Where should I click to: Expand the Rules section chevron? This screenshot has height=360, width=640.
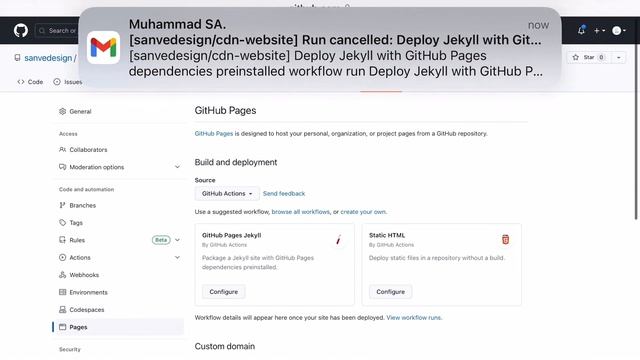(177, 240)
